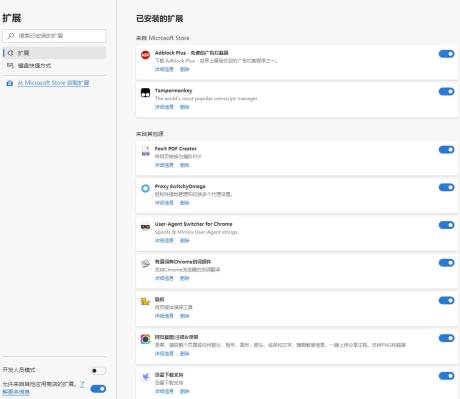The width and height of the screenshot is (460, 399).
Task: Toggle off the Chrome word-lookup extension
Action: [x=446, y=263]
